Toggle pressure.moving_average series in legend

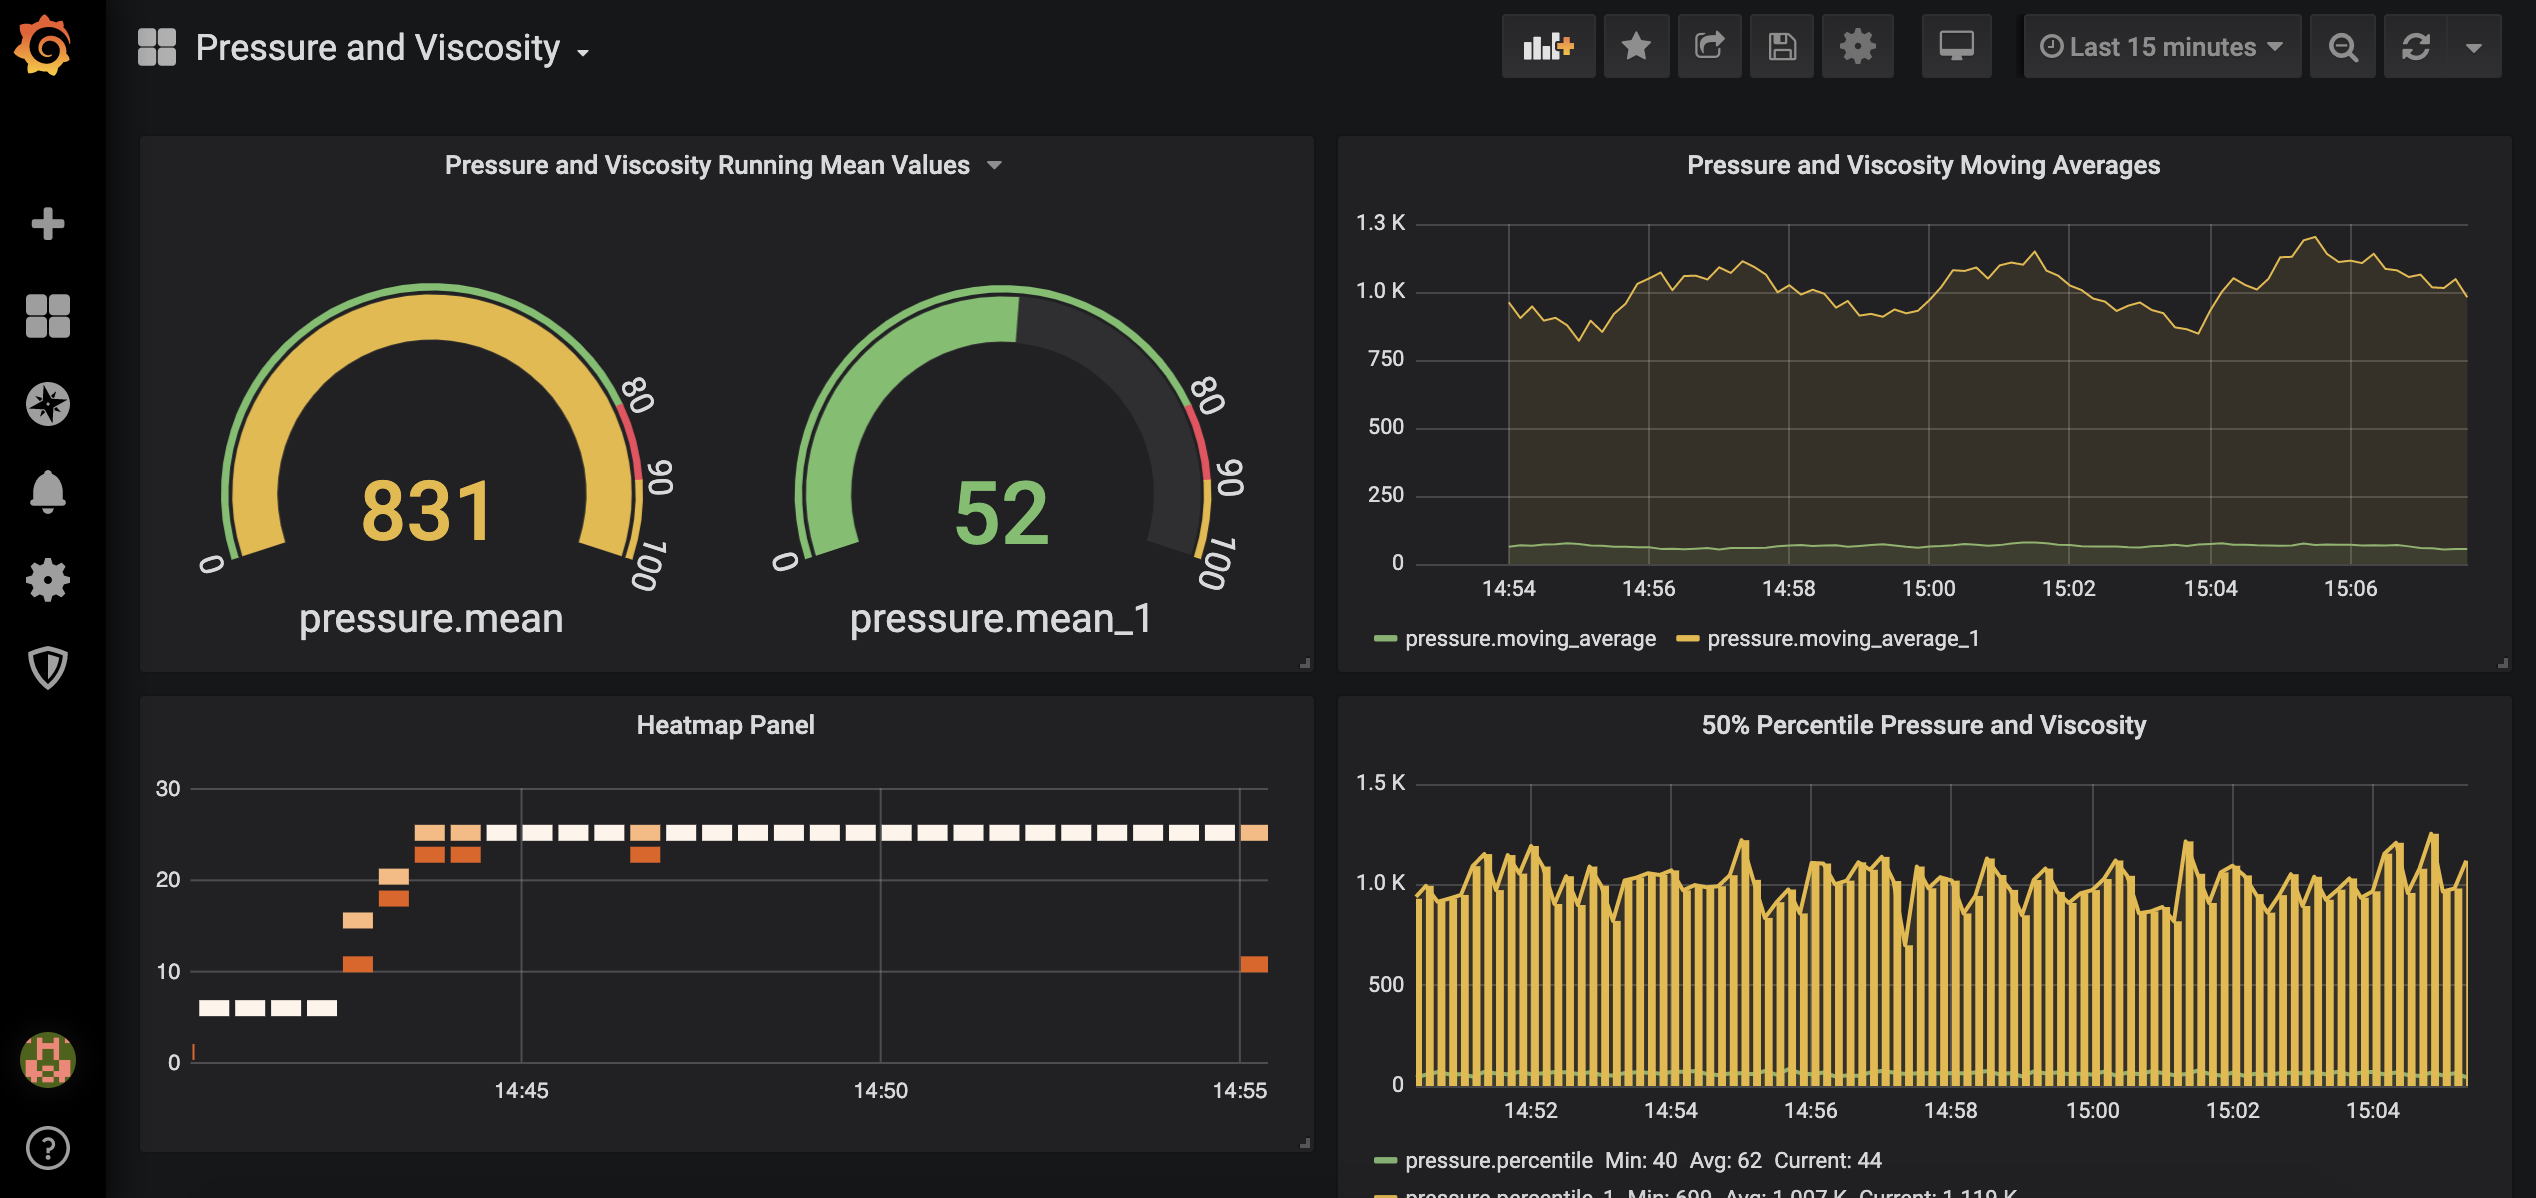pyautogui.click(x=1529, y=638)
